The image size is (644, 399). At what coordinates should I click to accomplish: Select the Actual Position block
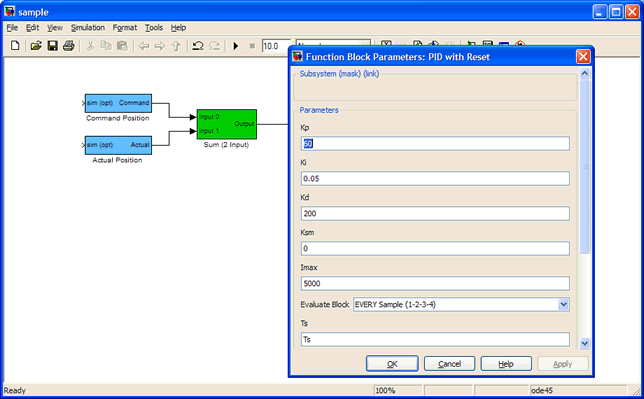pyautogui.click(x=118, y=145)
